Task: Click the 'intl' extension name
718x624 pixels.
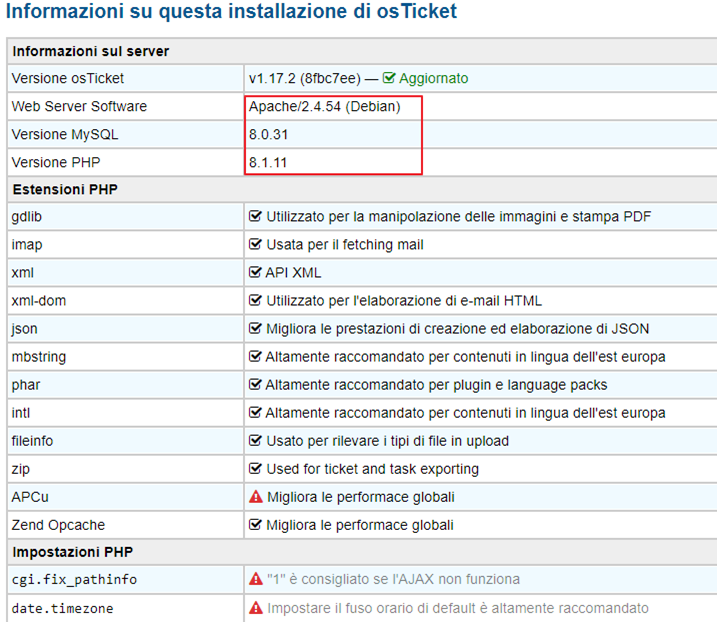Action: (x=21, y=413)
